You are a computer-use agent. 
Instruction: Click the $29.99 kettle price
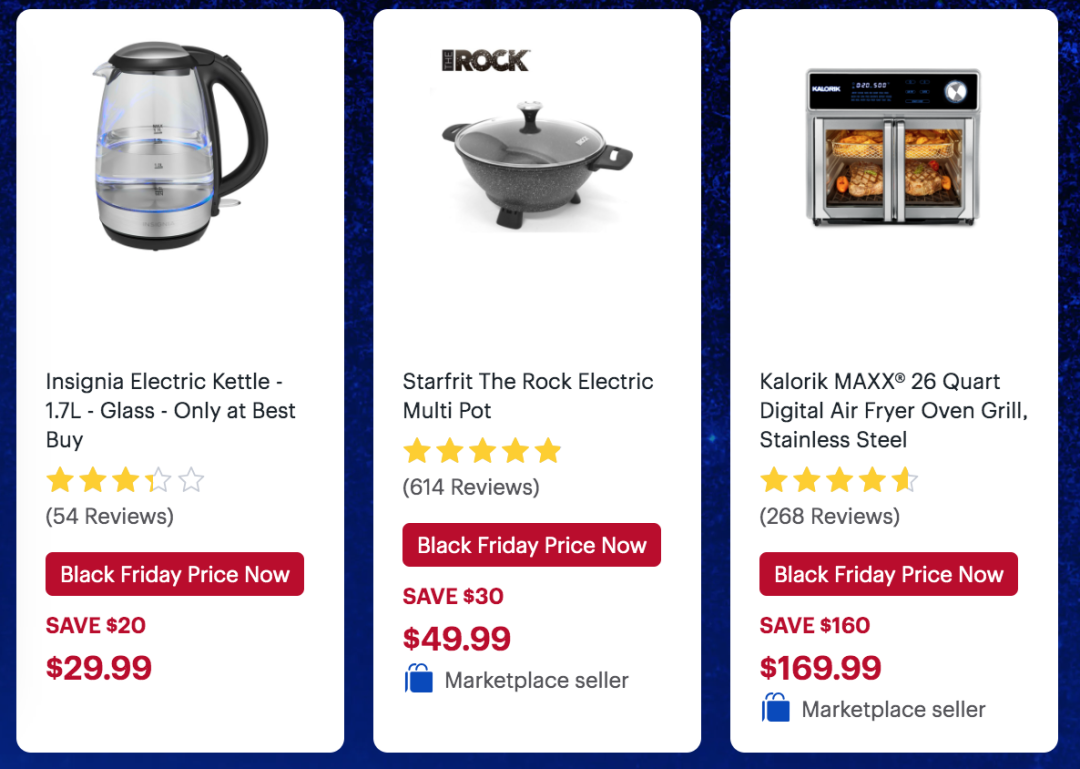99,667
